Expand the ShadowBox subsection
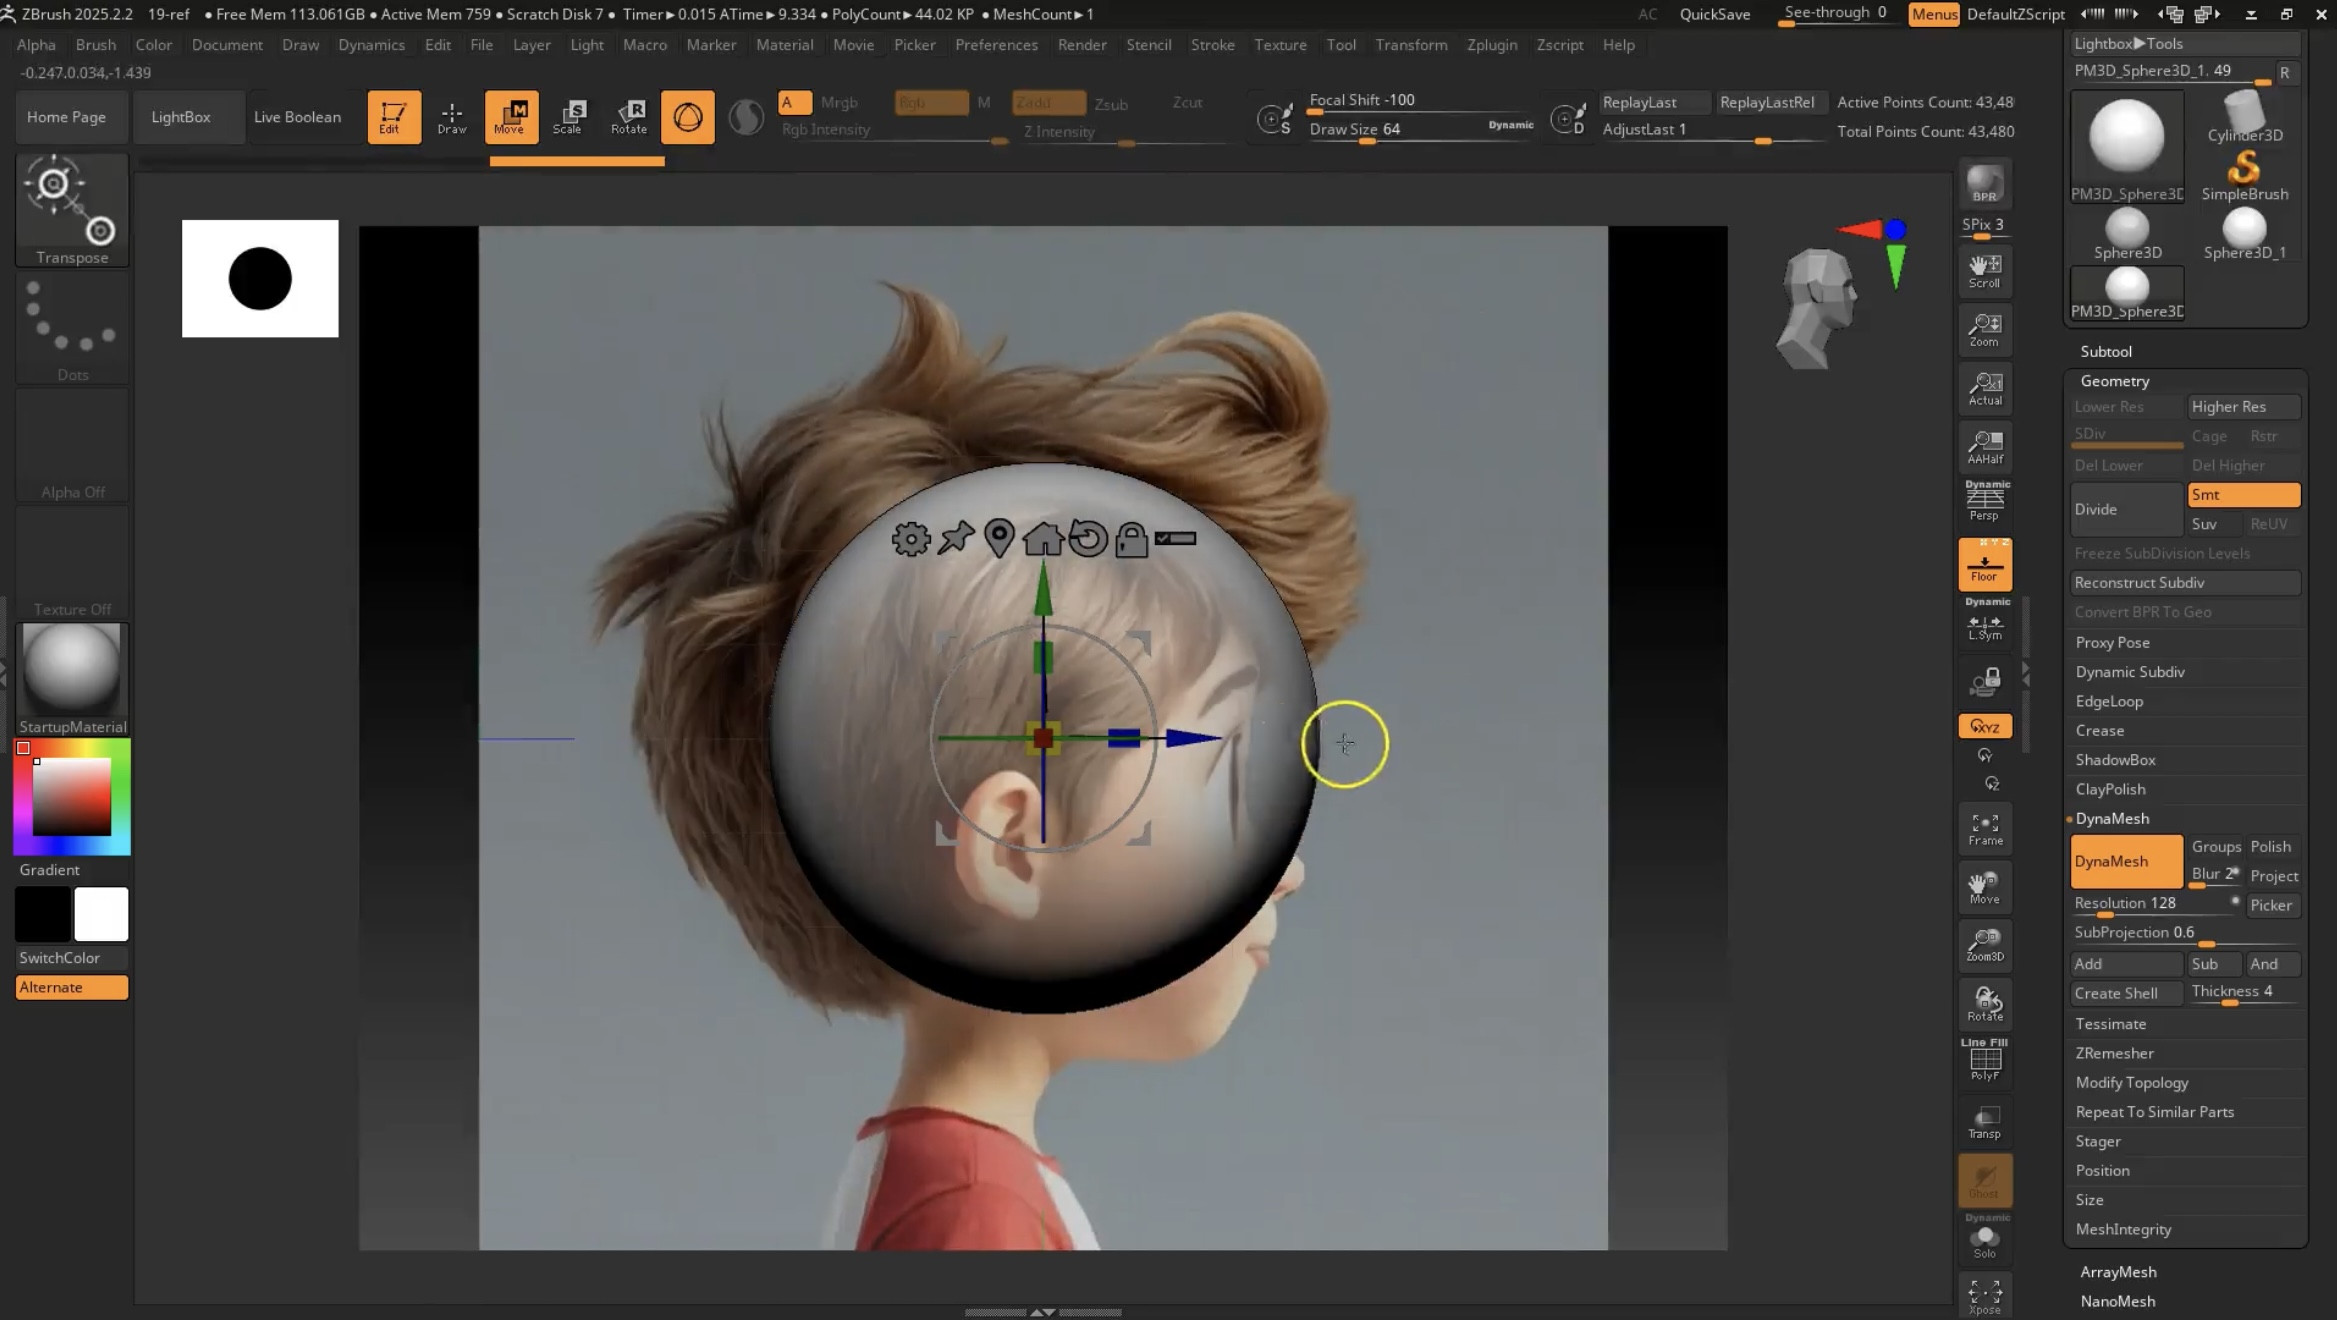Image resolution: width=2337 pixels, height=1320 pixels. 2115,760
